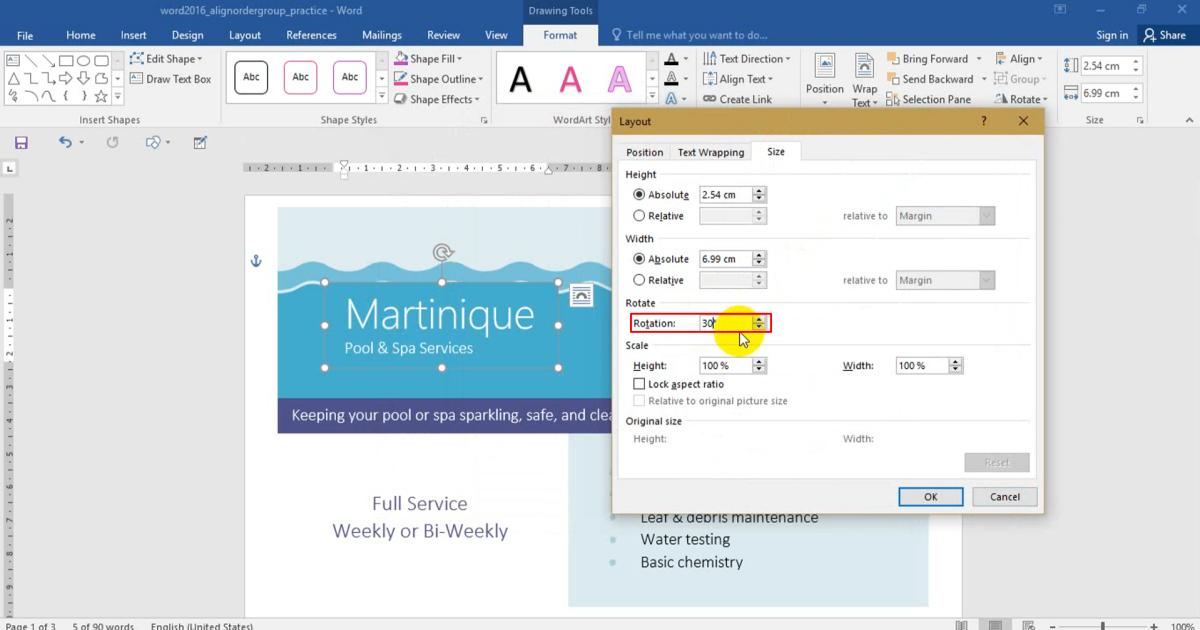Open the Mailings ribbon tab
1200x630 pixels.
coord(381,35)
